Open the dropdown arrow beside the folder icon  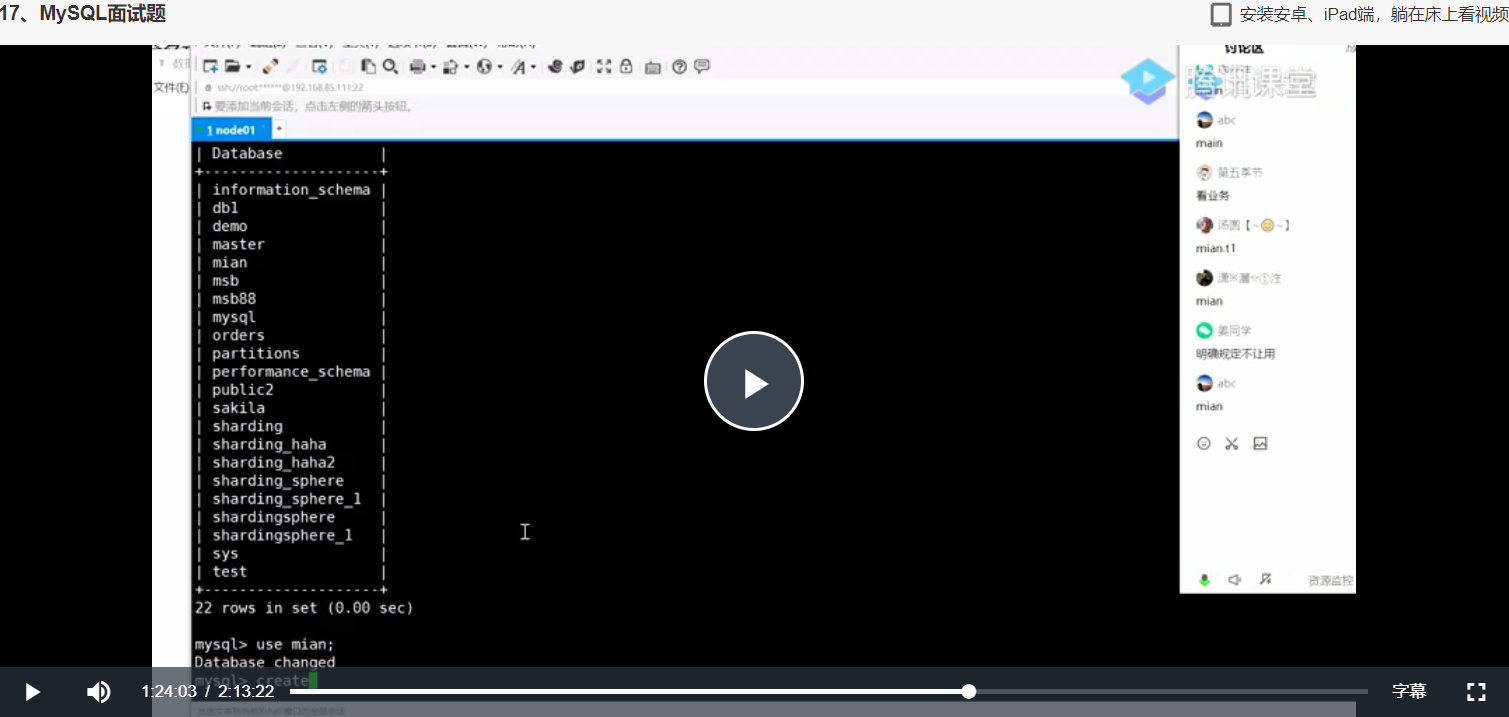(x=249, y=67)
